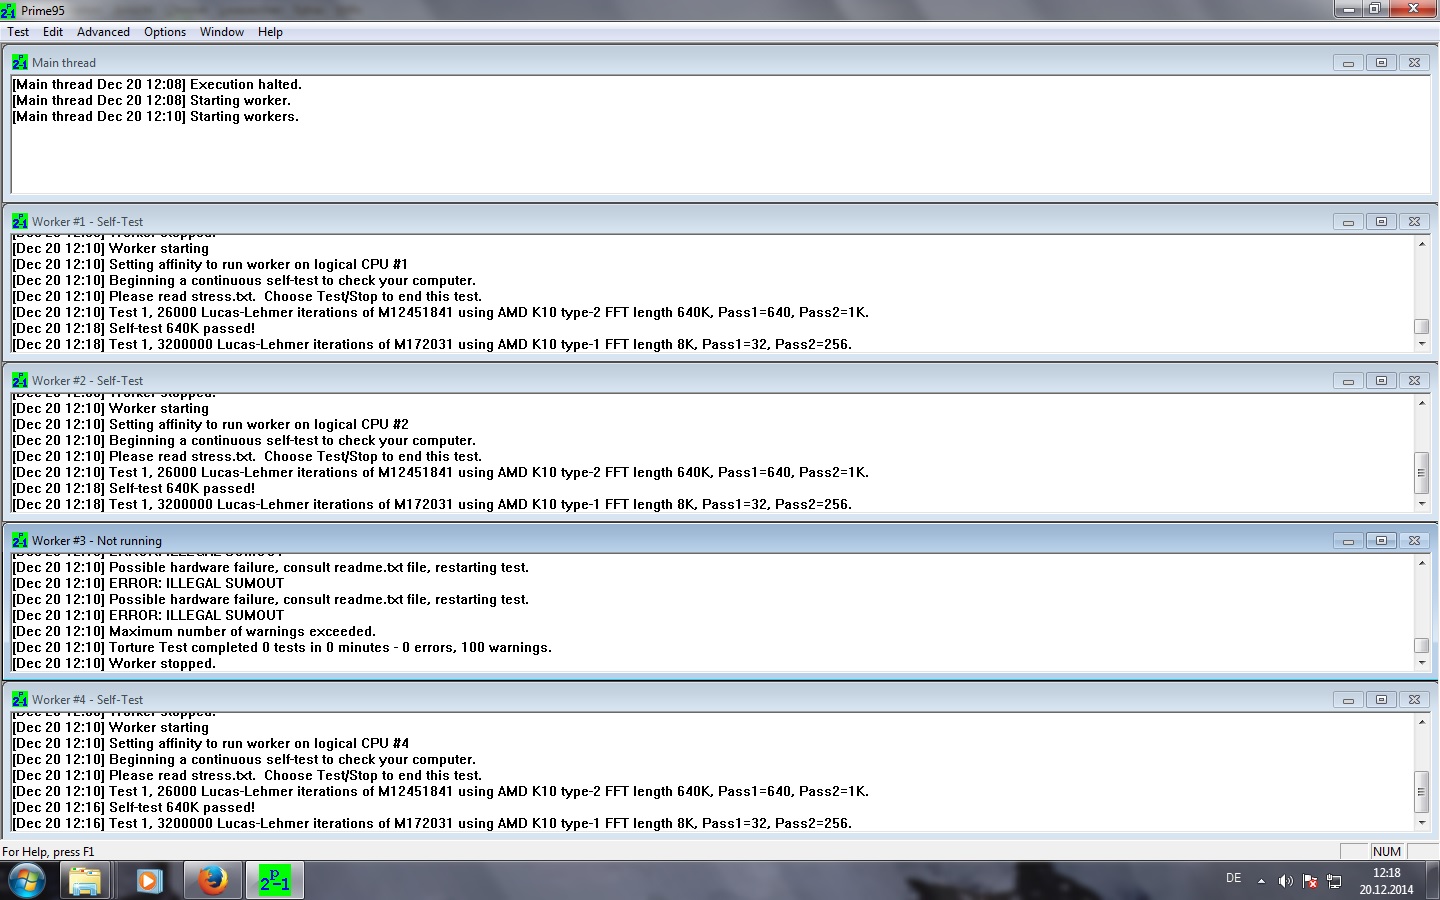Screen dimensions: 1440x900
Task: Click Worker #4 scrollbar up arrow
Action: pos(1422,722)
